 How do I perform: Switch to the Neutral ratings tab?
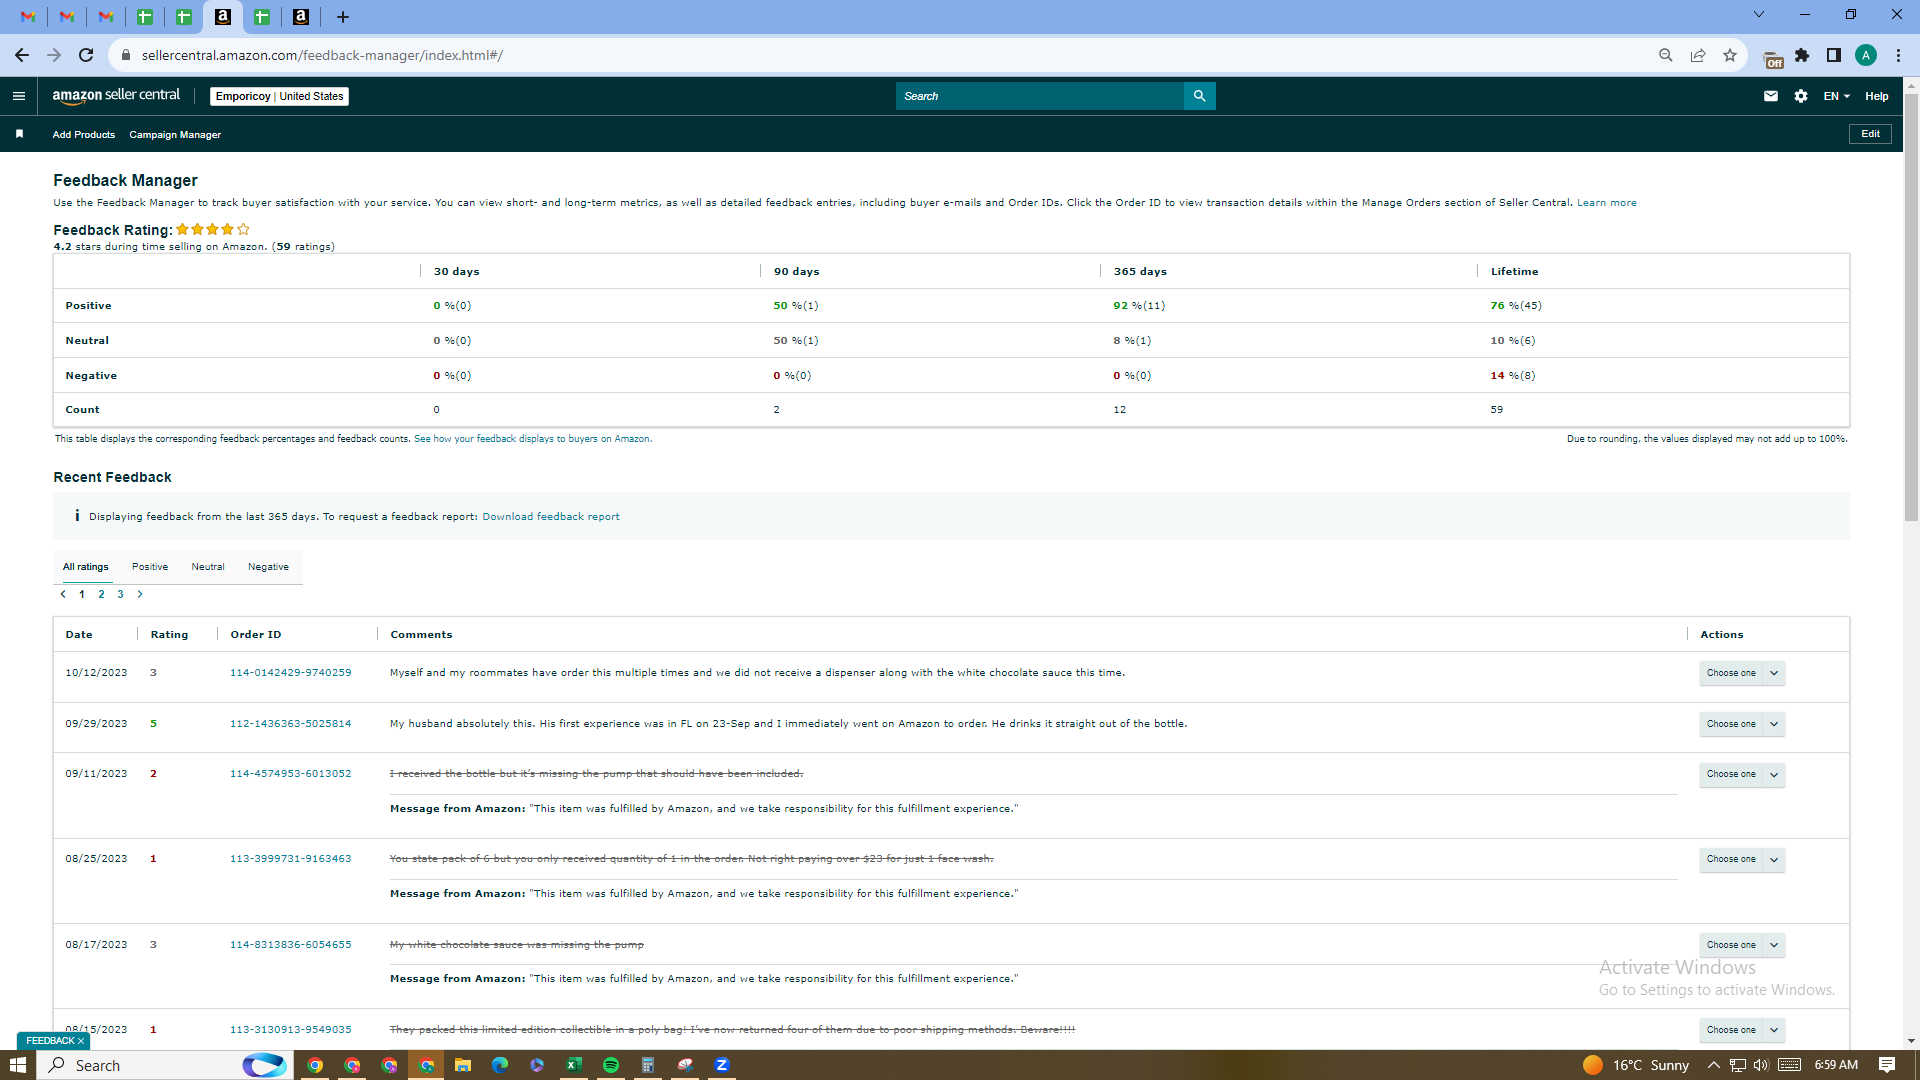[208, 567]
